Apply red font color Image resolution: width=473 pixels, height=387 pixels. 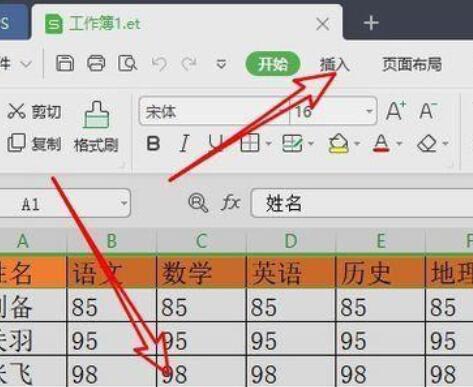coord(381,144)
